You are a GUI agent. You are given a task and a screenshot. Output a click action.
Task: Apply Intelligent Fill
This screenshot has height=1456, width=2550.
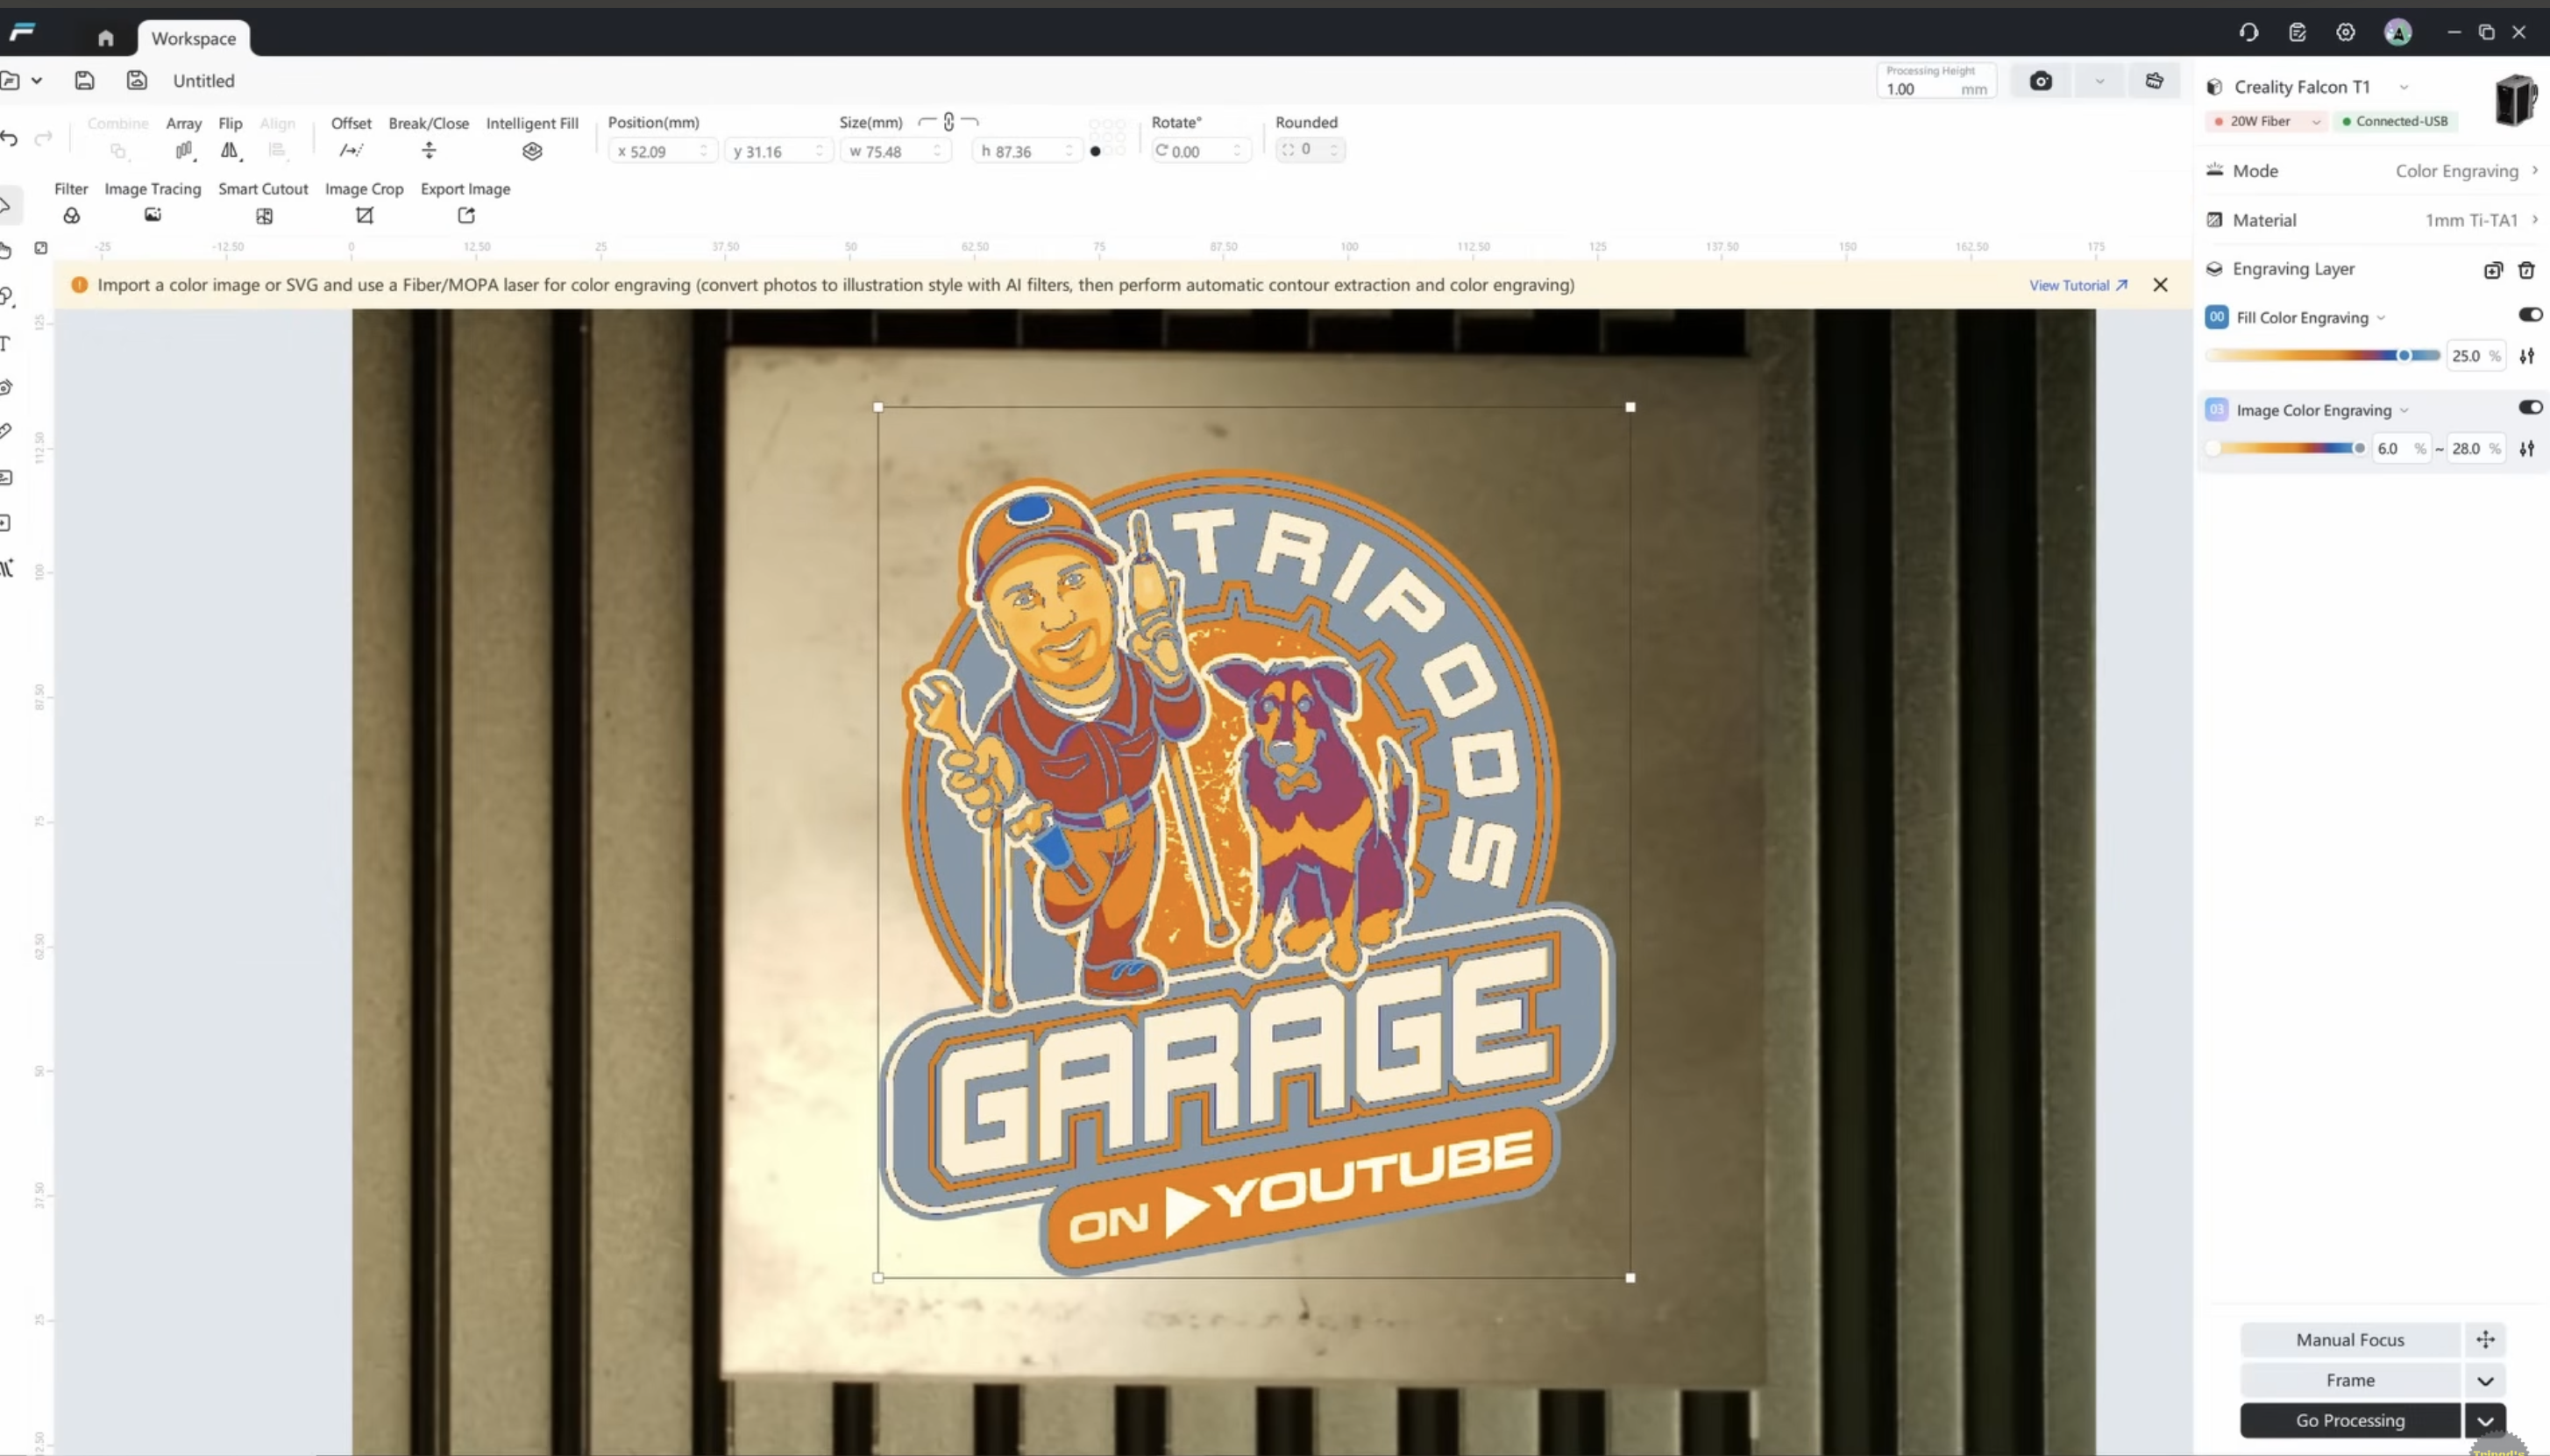pos(532,138)
